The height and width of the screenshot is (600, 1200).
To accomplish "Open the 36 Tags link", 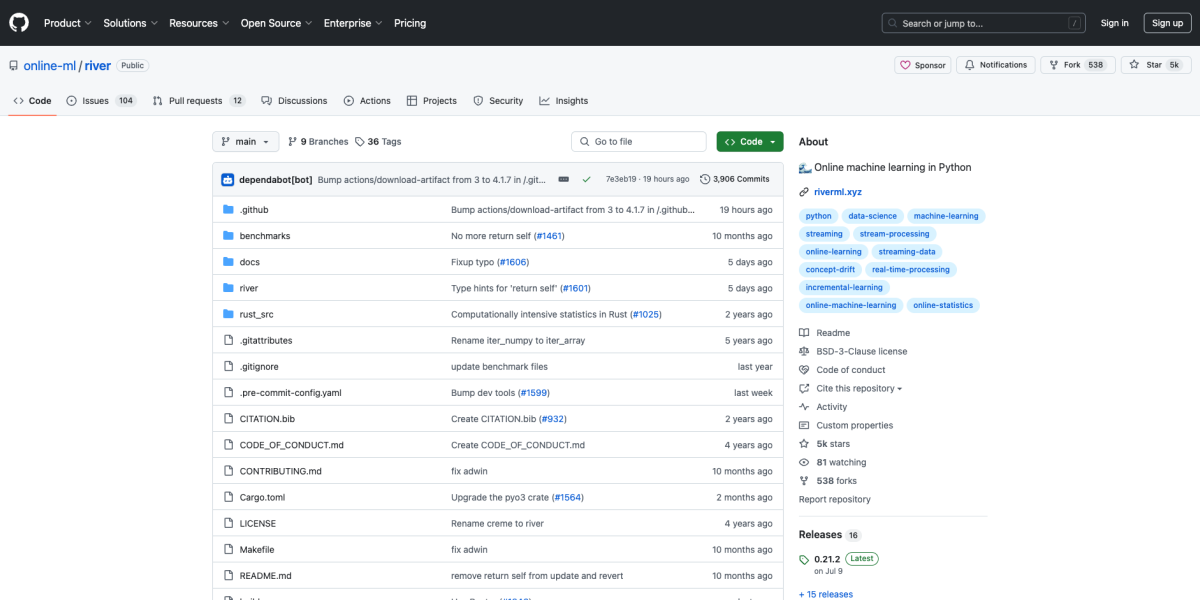I will (378, 142).
